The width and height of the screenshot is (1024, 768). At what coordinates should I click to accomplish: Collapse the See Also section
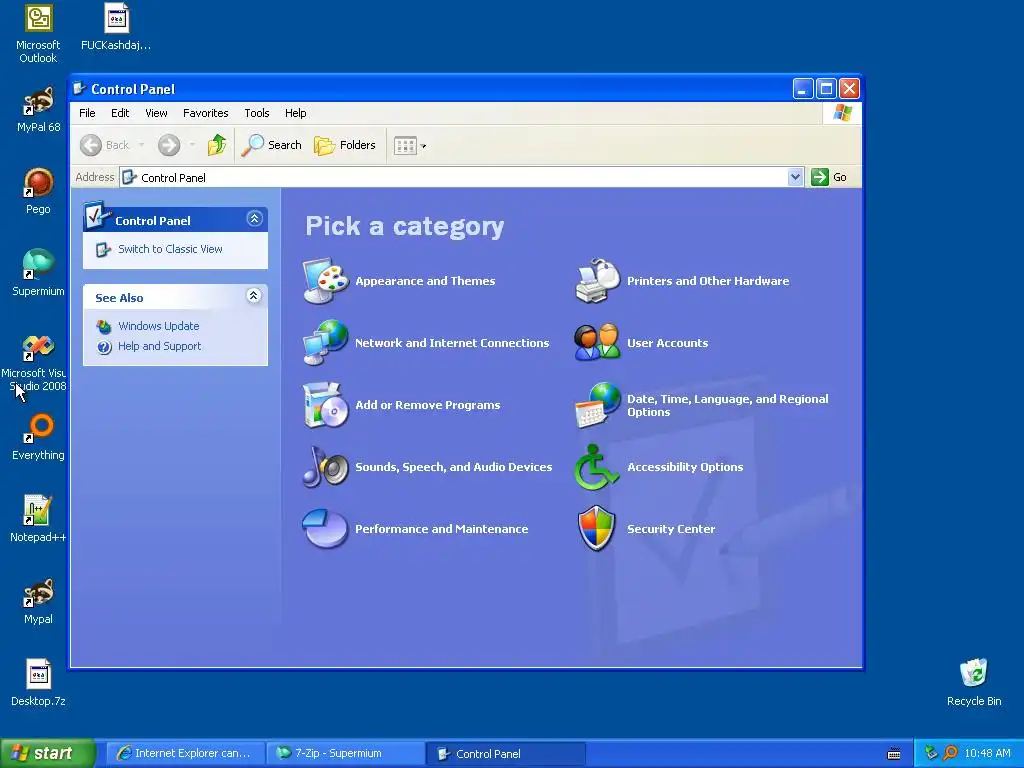pyautogui.click(x=253, y=296)
